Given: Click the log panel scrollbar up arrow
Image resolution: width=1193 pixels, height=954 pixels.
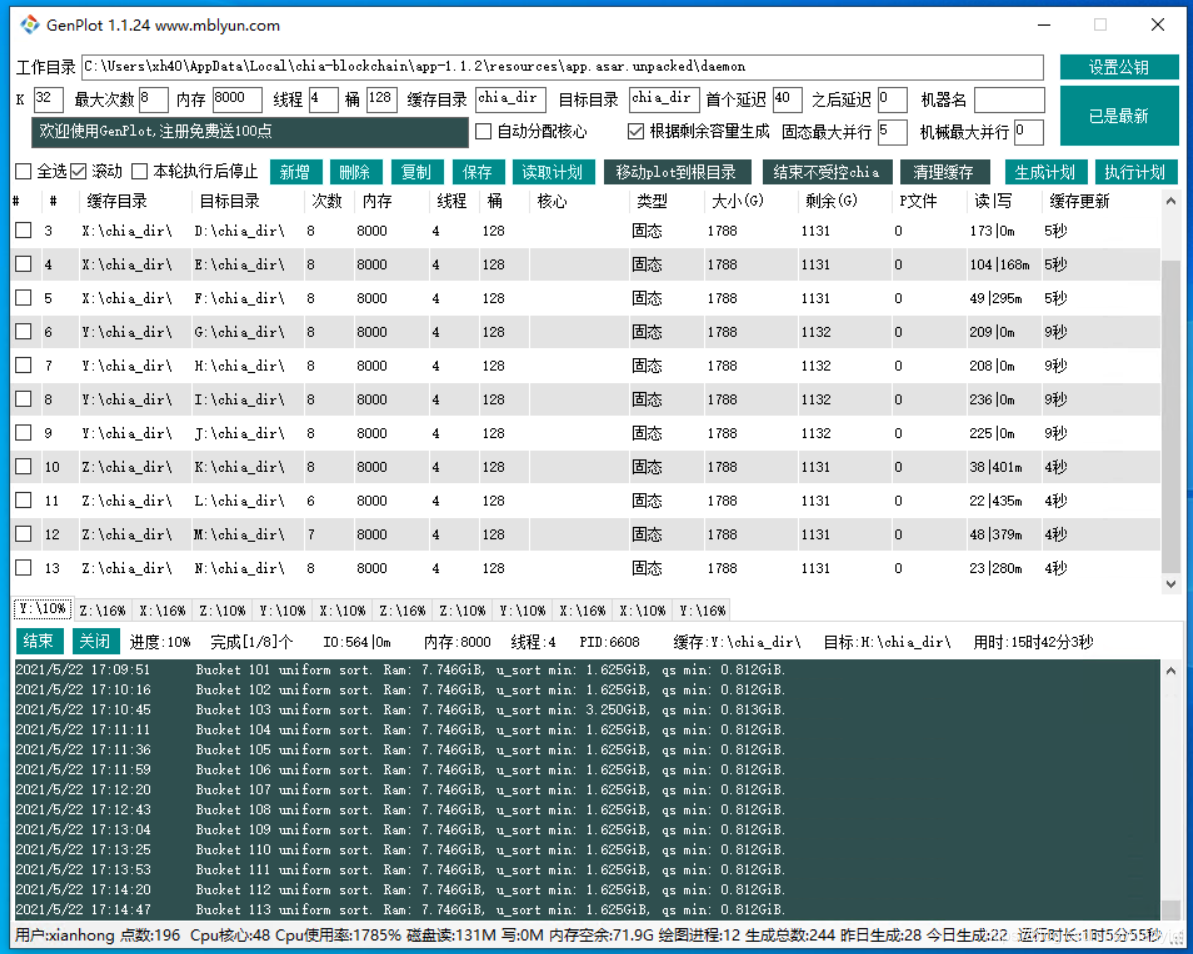Looking at the screenshot, I should (x=1171, y=670).
